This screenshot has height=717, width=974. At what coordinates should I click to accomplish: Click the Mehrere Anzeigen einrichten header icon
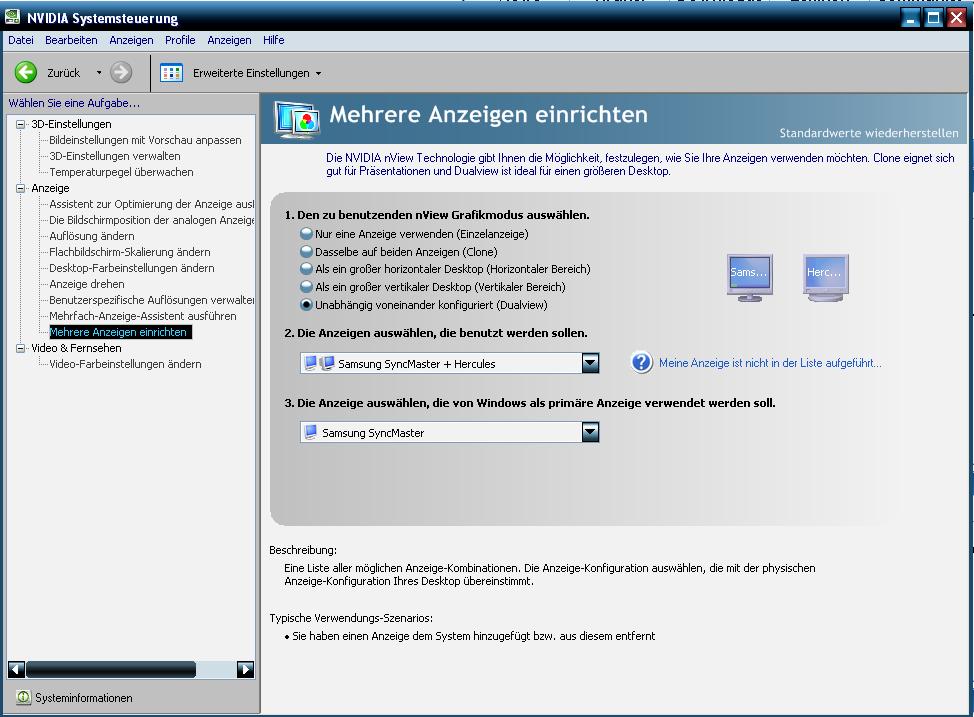coord(298,119)
